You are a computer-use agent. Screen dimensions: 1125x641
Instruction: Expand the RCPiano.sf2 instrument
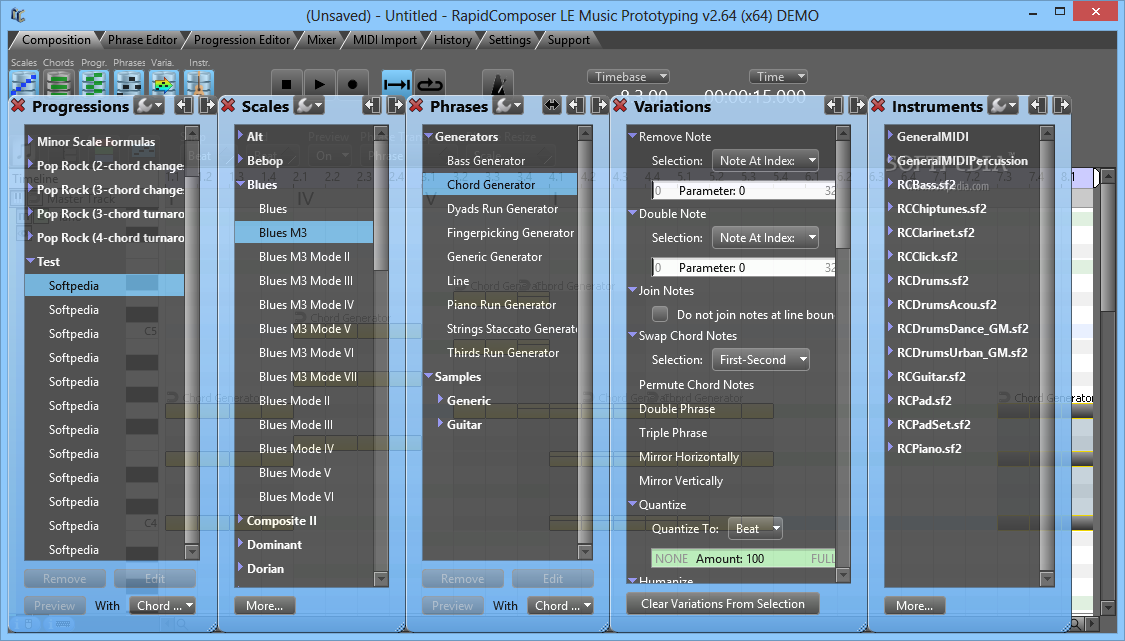click(890, 448)
